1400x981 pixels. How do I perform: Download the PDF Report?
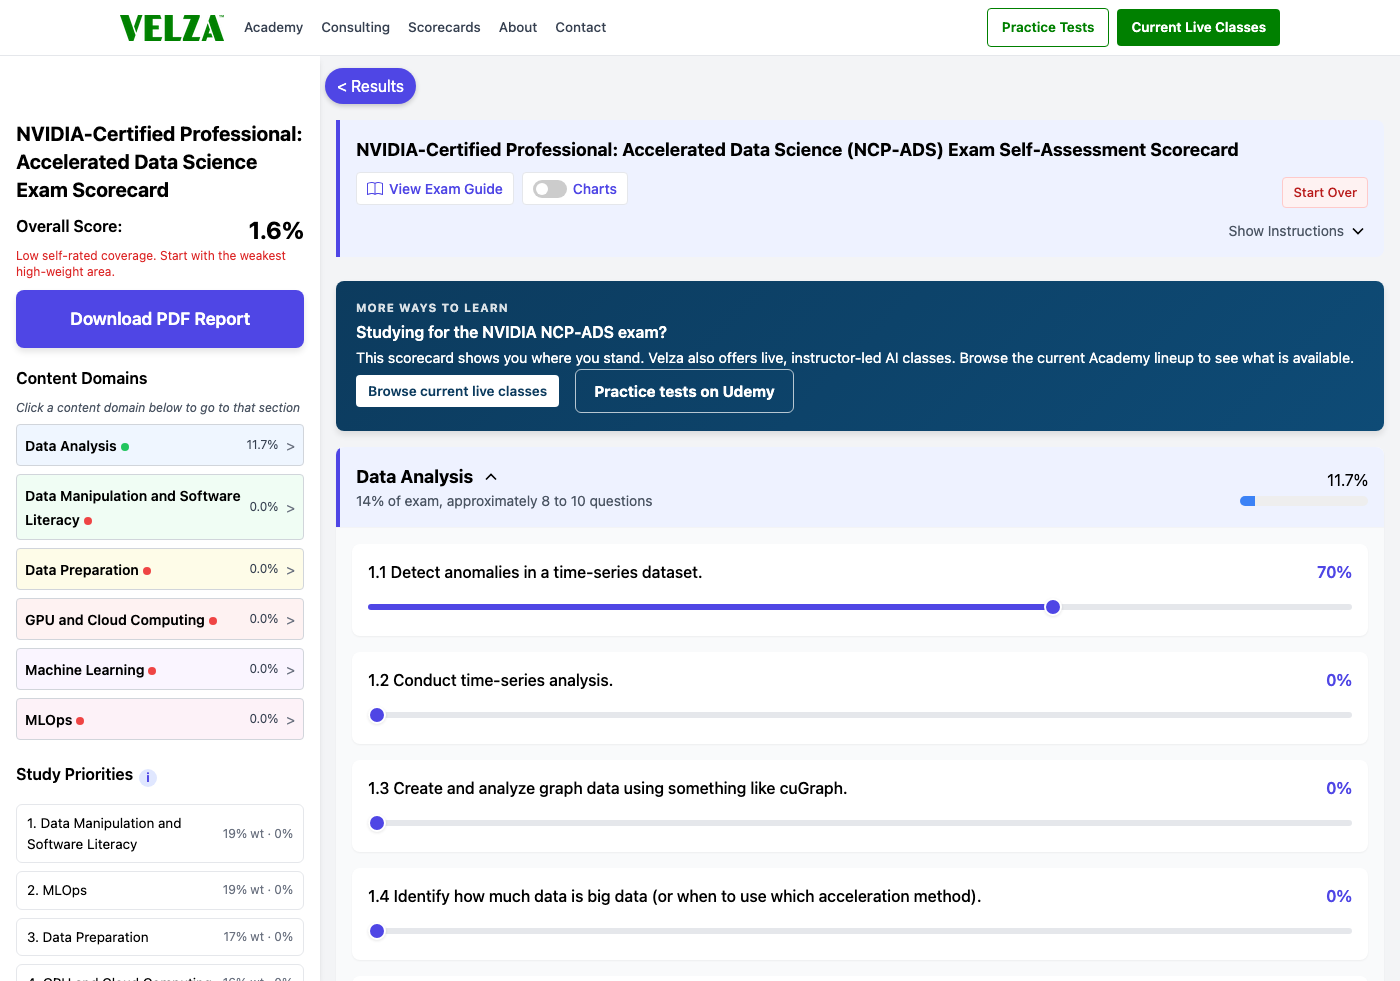tap(160, 319)
